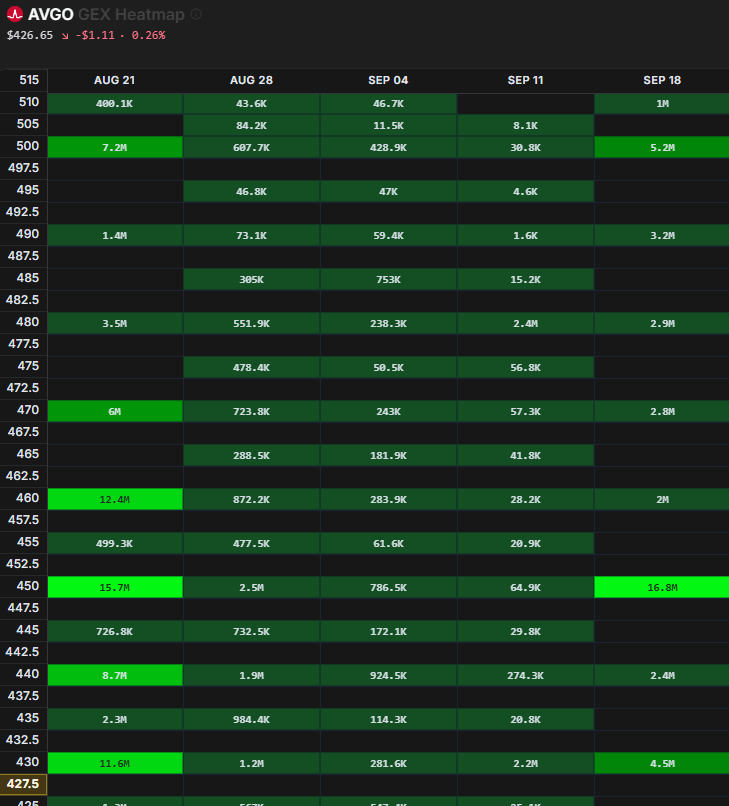Click the AVGO ticker title
729x806 pixels.
point(50,14)
